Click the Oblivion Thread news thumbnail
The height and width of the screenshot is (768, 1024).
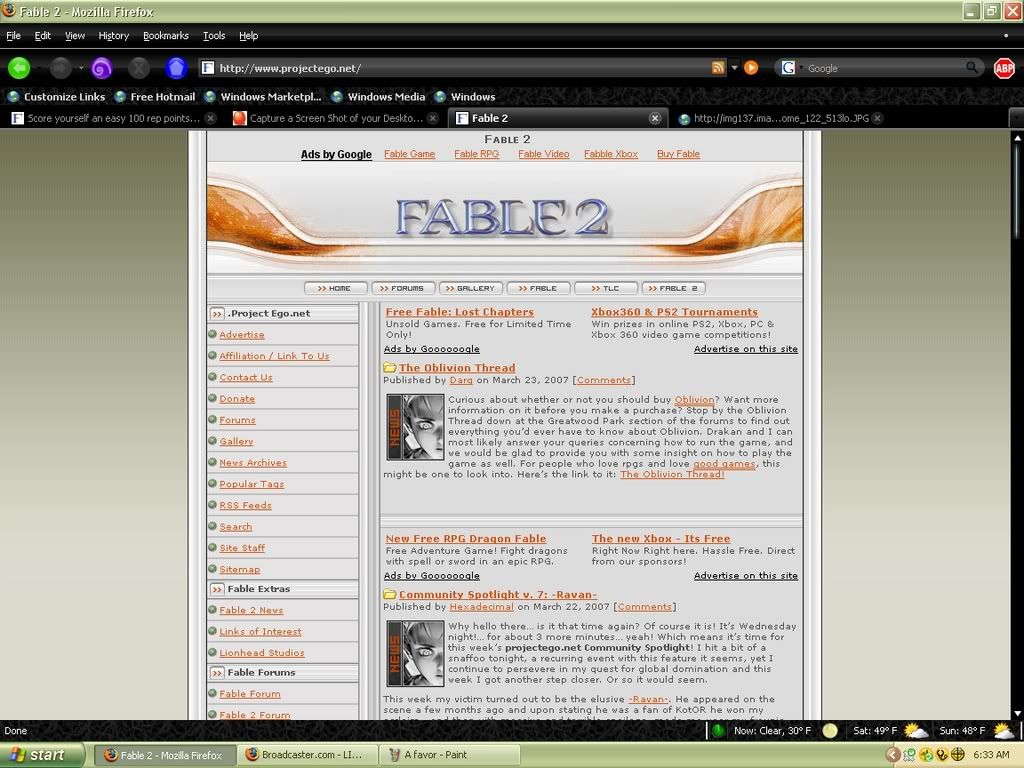click(415, 427)
